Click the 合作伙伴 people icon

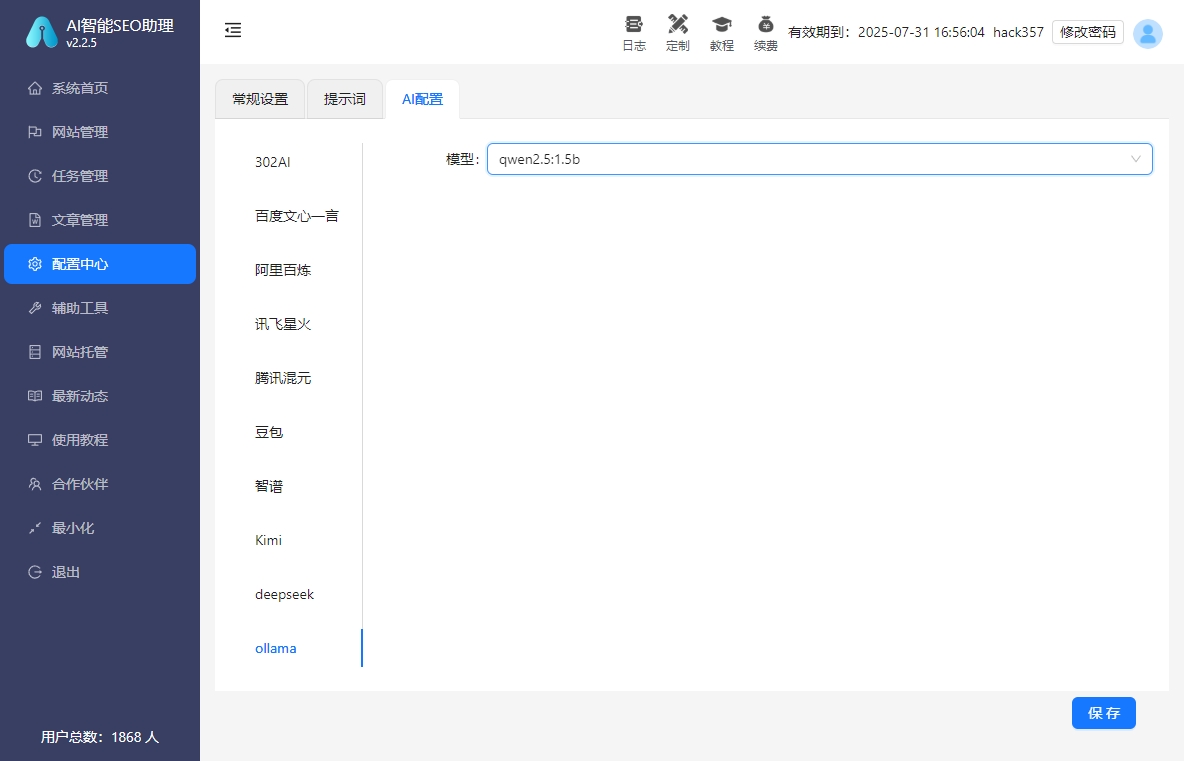point(35,484)
